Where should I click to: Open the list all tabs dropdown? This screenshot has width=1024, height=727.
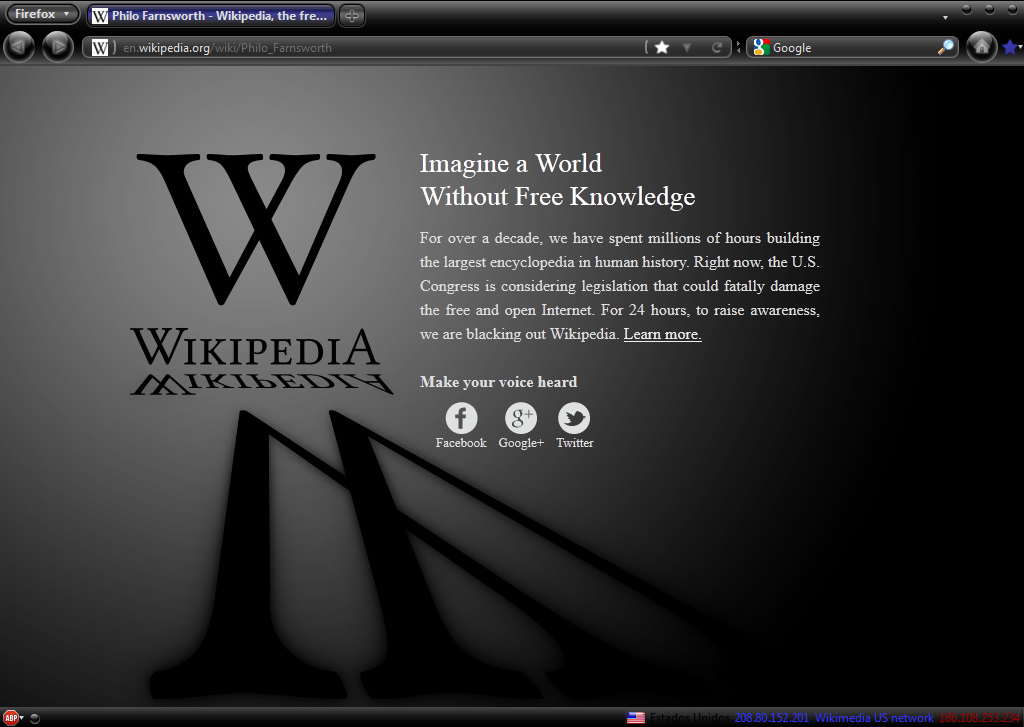945,17
